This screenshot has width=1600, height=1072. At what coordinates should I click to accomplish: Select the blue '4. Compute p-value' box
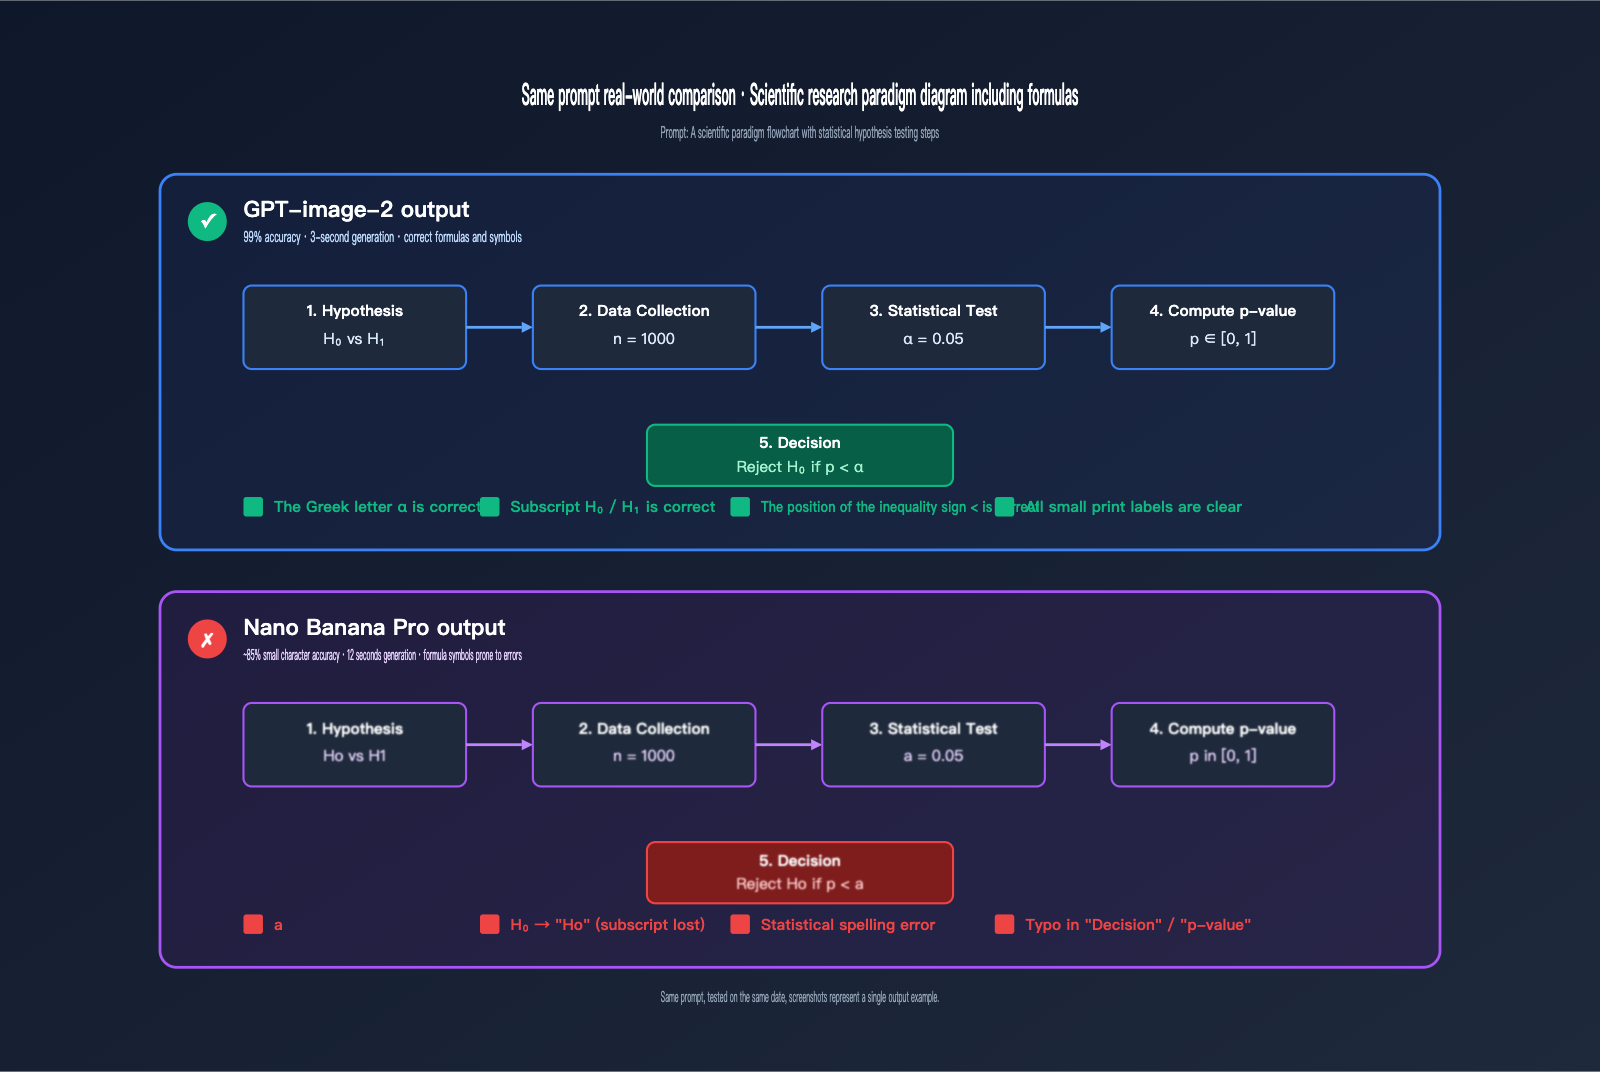point(1222,327)
